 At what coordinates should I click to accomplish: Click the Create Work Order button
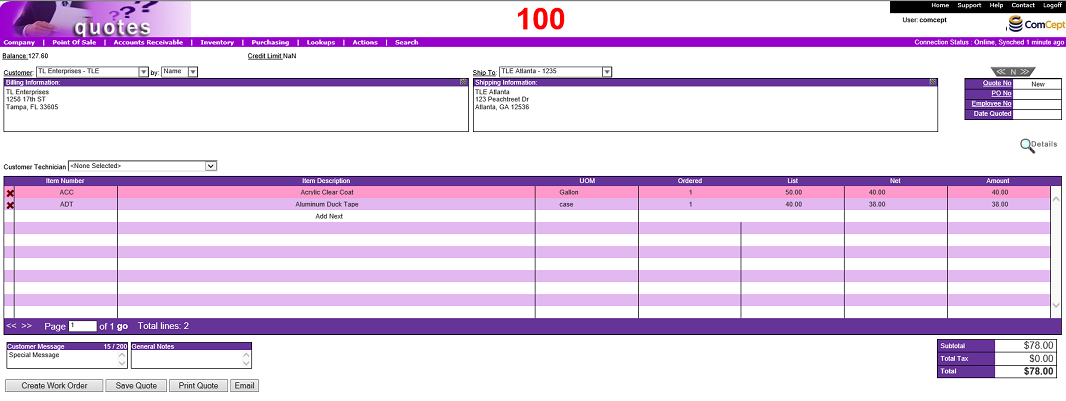(x=54, y=386)
